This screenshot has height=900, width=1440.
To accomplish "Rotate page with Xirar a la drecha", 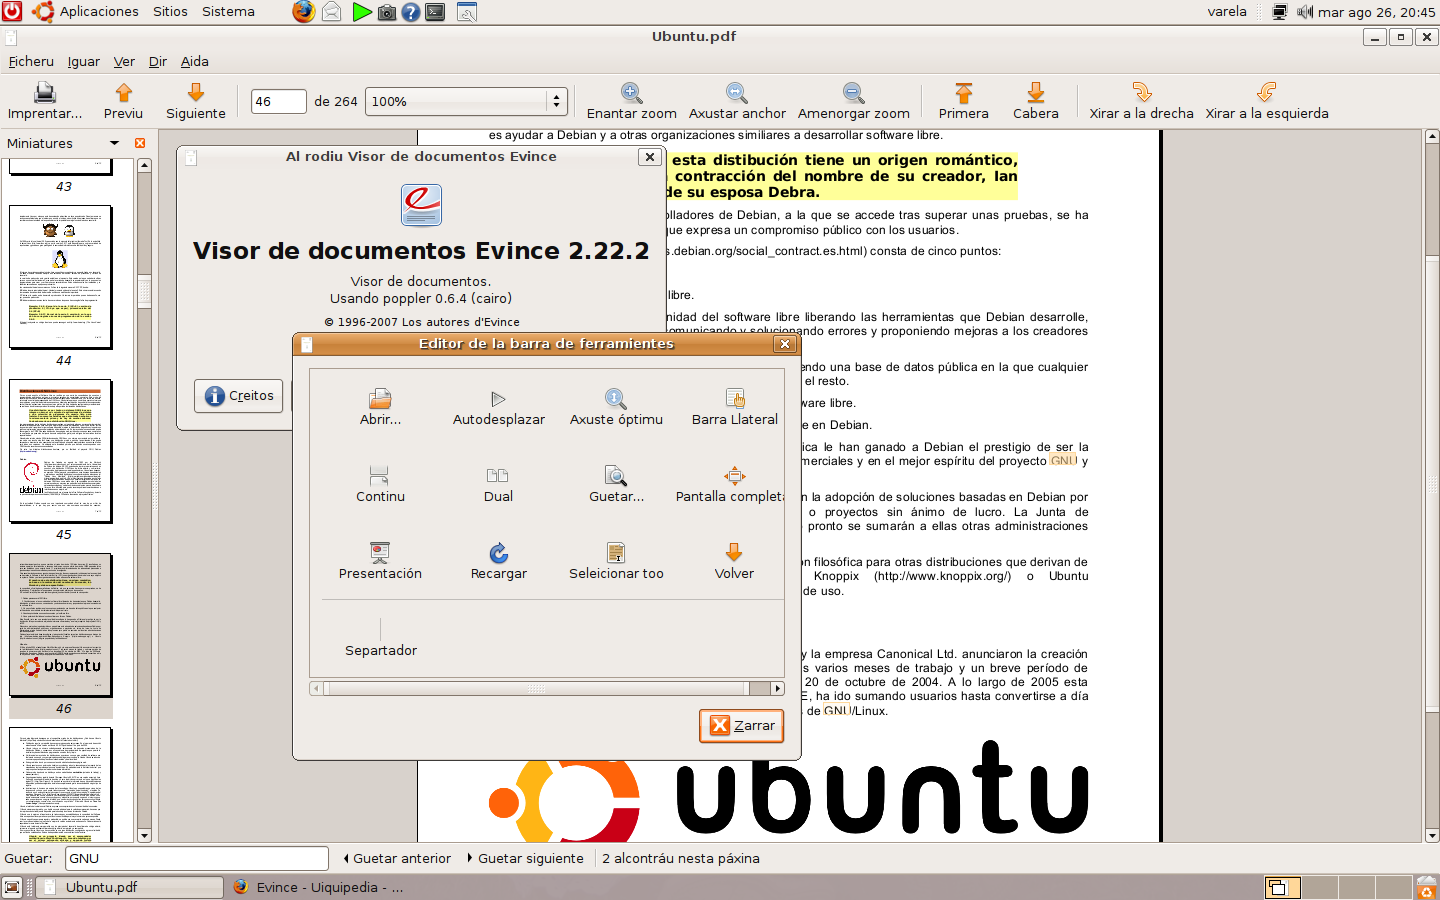I will [1141, 93].
